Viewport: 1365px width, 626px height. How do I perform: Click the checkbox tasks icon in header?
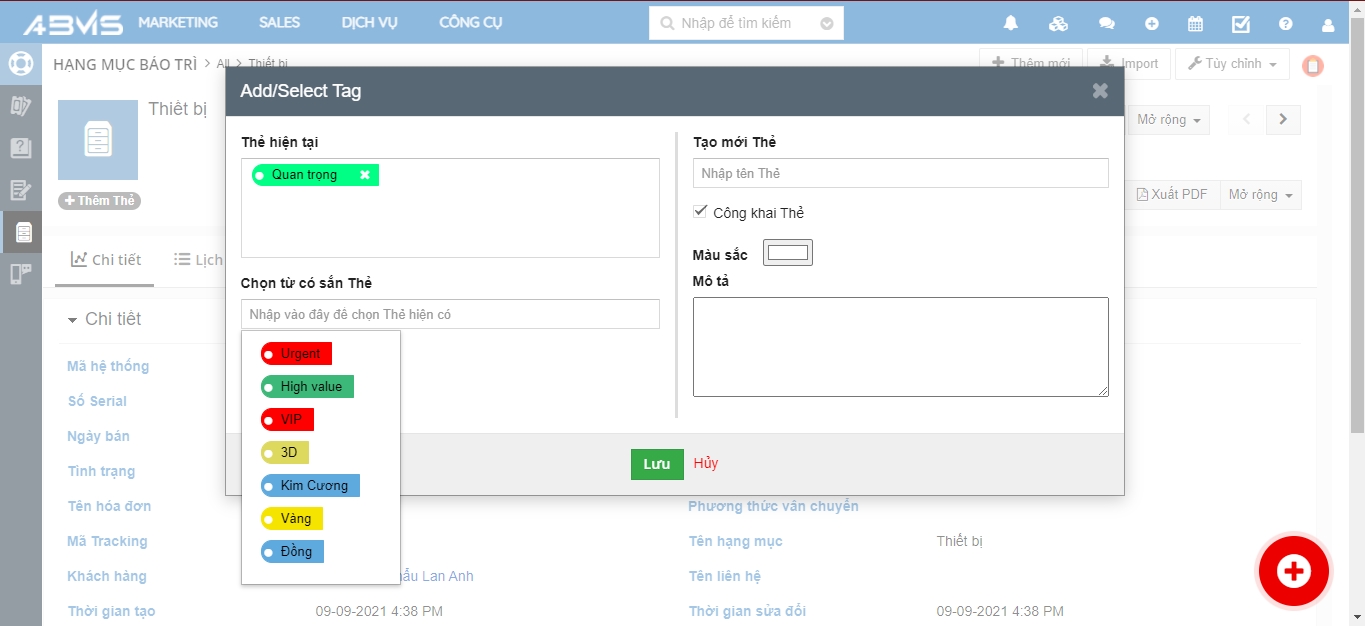pos(1241,23)
